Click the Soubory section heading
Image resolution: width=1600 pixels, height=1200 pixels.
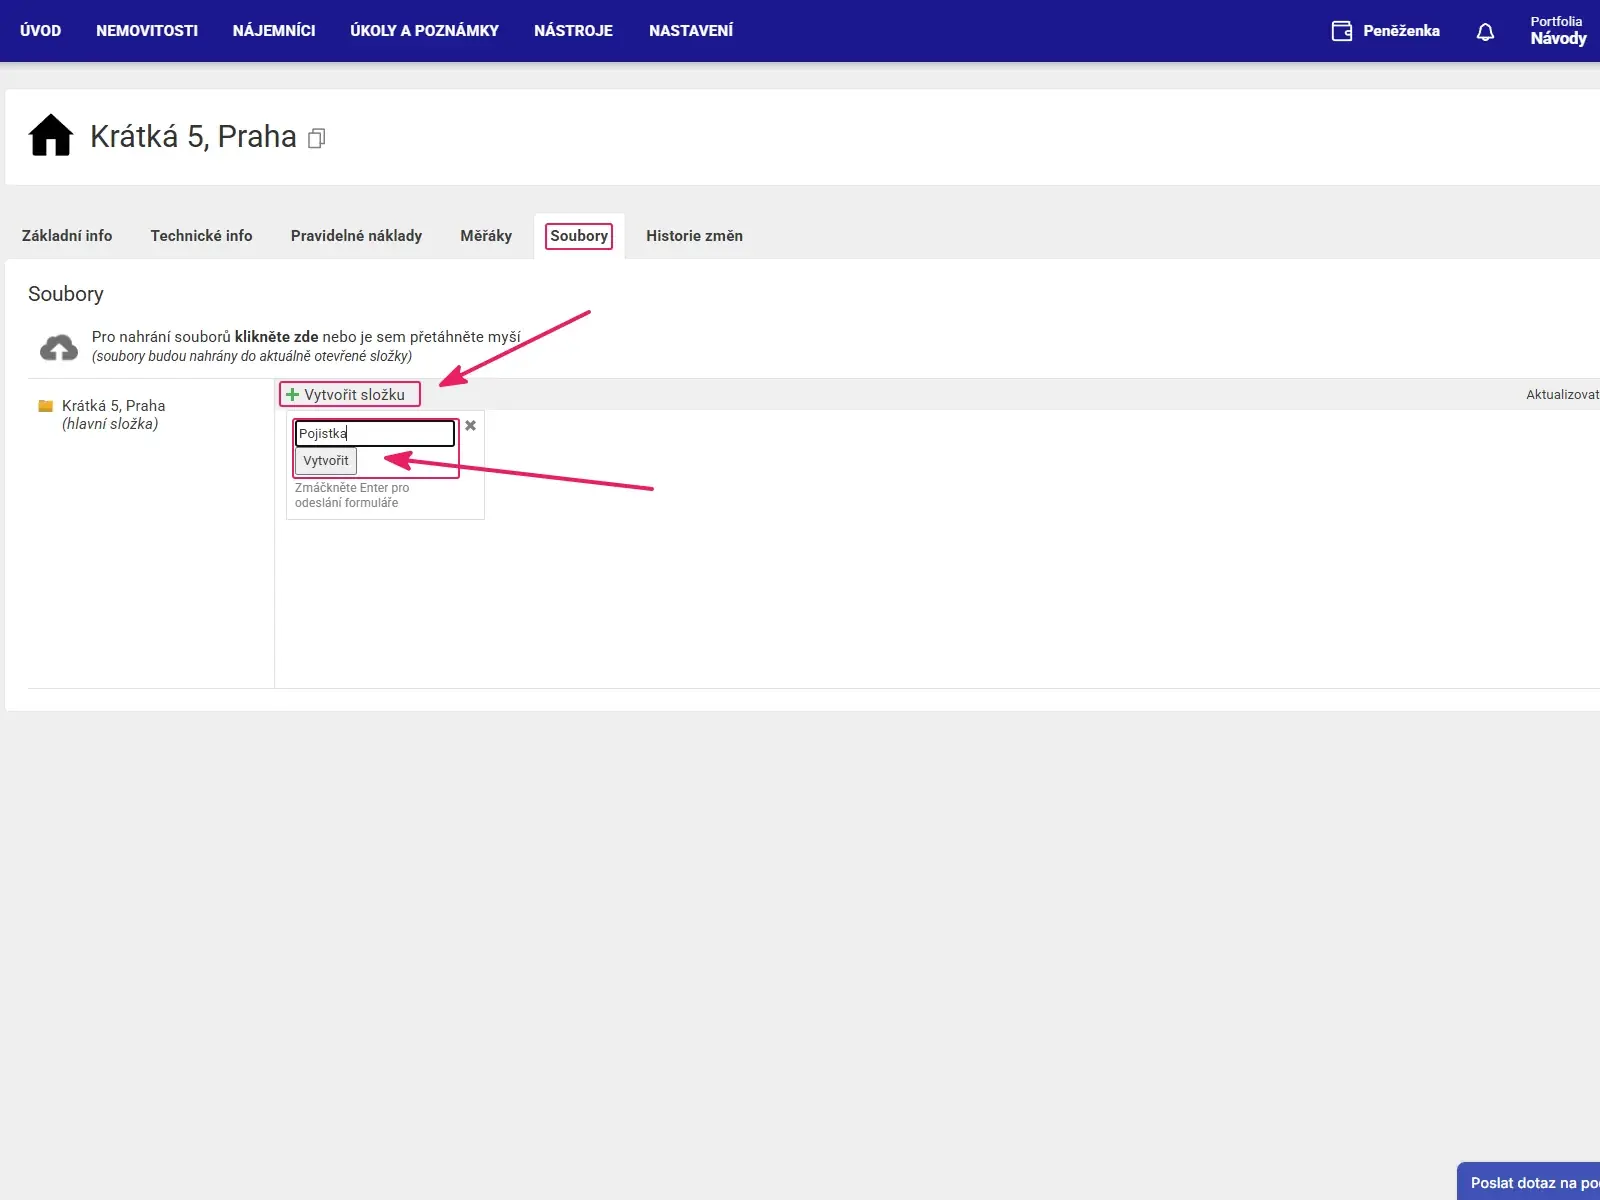click(66, 294)
